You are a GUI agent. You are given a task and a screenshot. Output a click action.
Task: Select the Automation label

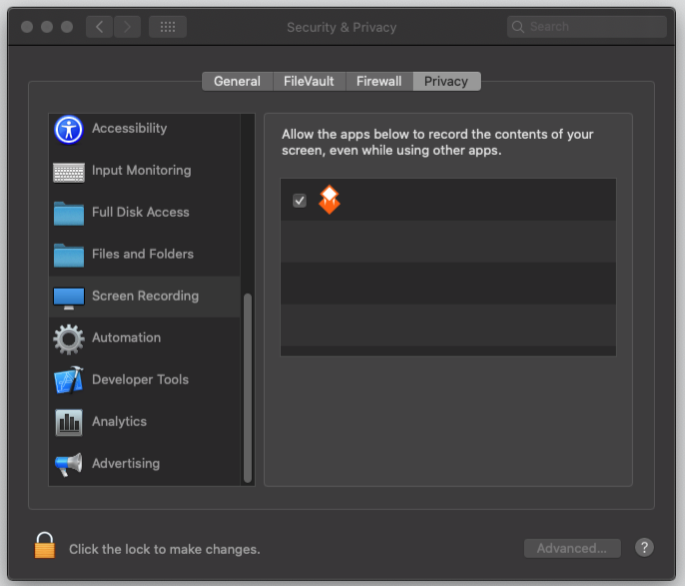[x=126, y=338]
